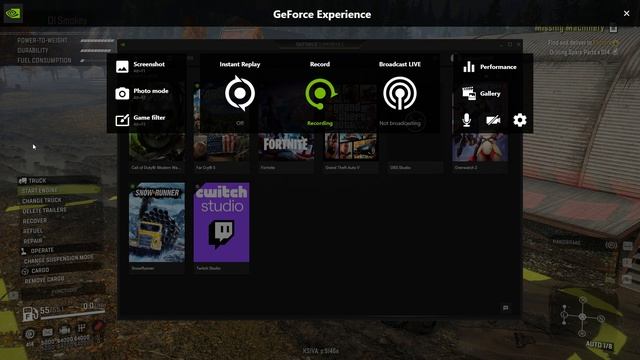Toggle the Instant Replay circular icon
This screenshot has width=640, height=360.
click(240, 93)
